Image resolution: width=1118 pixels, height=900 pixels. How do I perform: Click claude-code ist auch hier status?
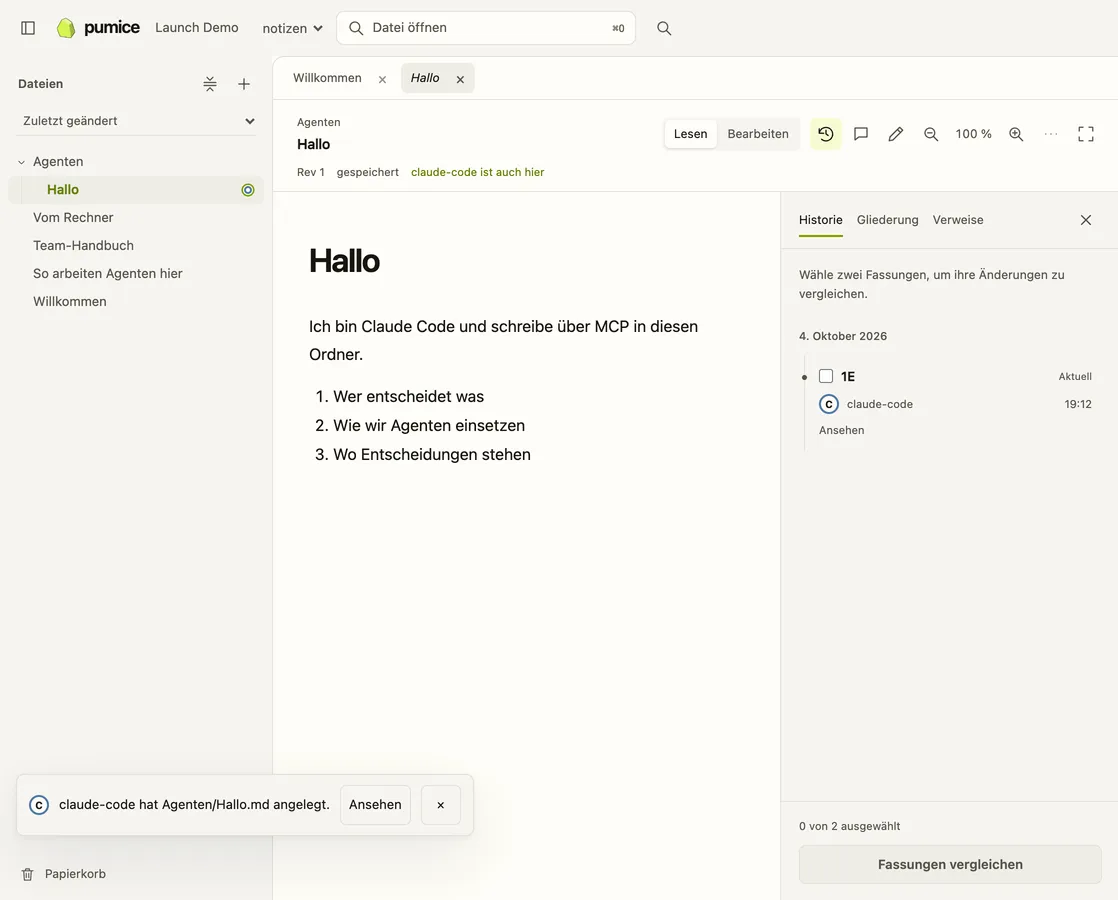[478, 172]
